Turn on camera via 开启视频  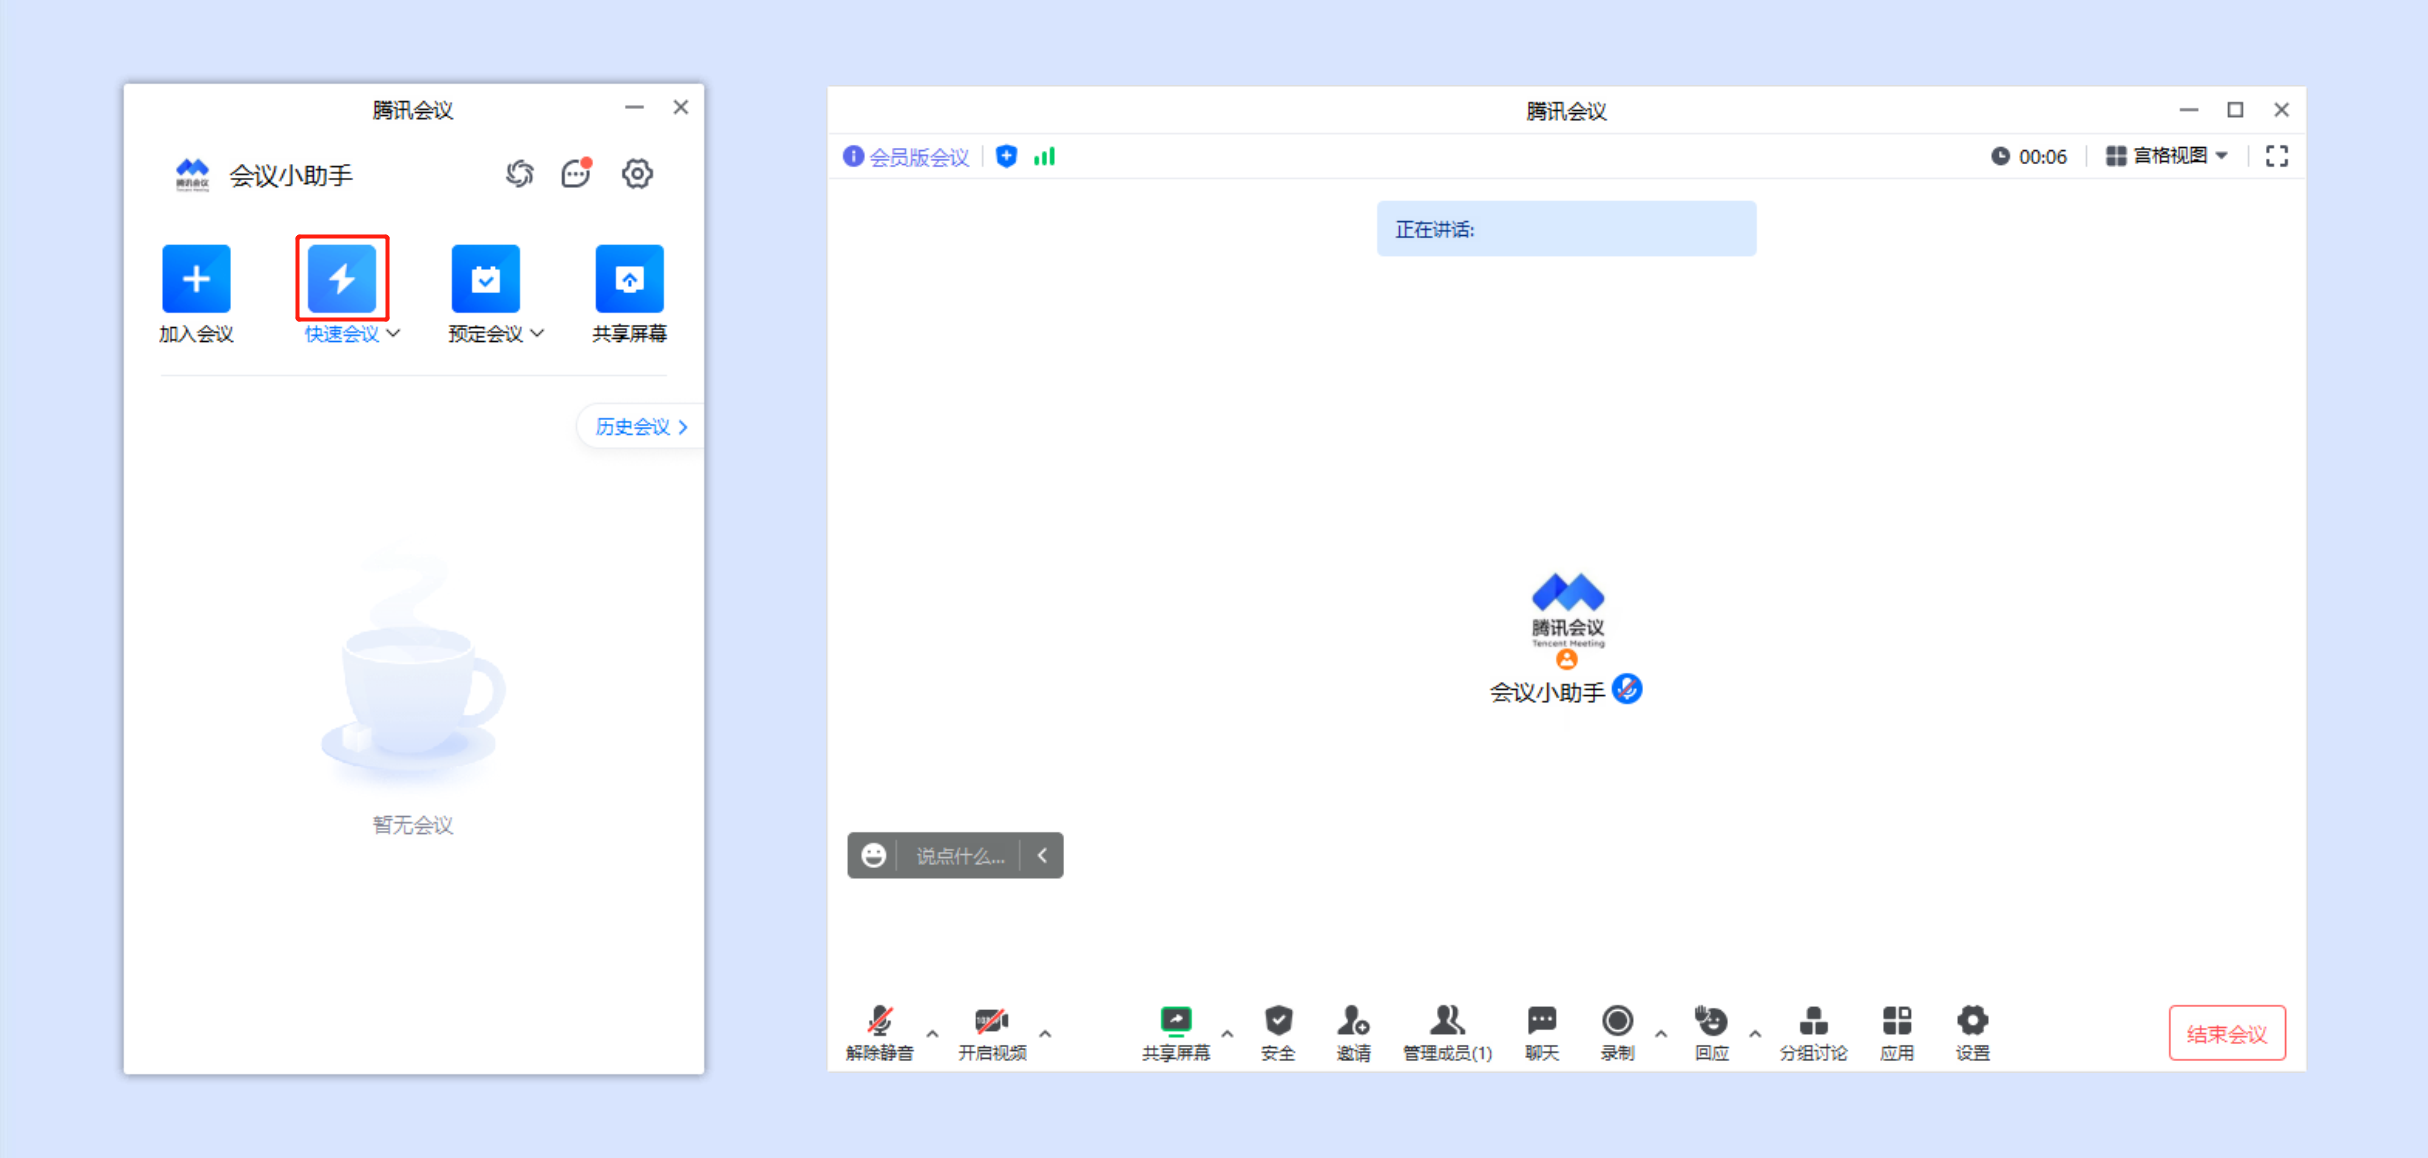click(x=992, y=1033)
